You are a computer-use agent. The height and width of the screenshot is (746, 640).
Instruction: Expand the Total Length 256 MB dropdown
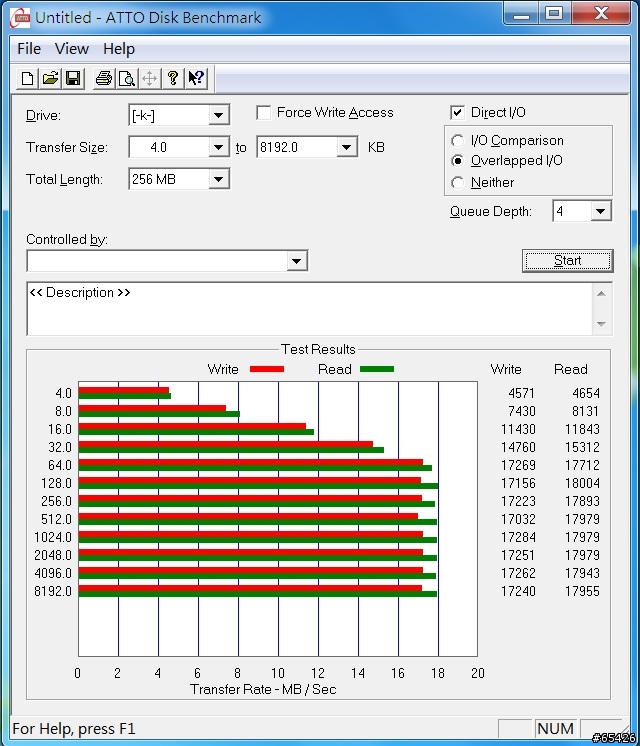pos(218,179)
